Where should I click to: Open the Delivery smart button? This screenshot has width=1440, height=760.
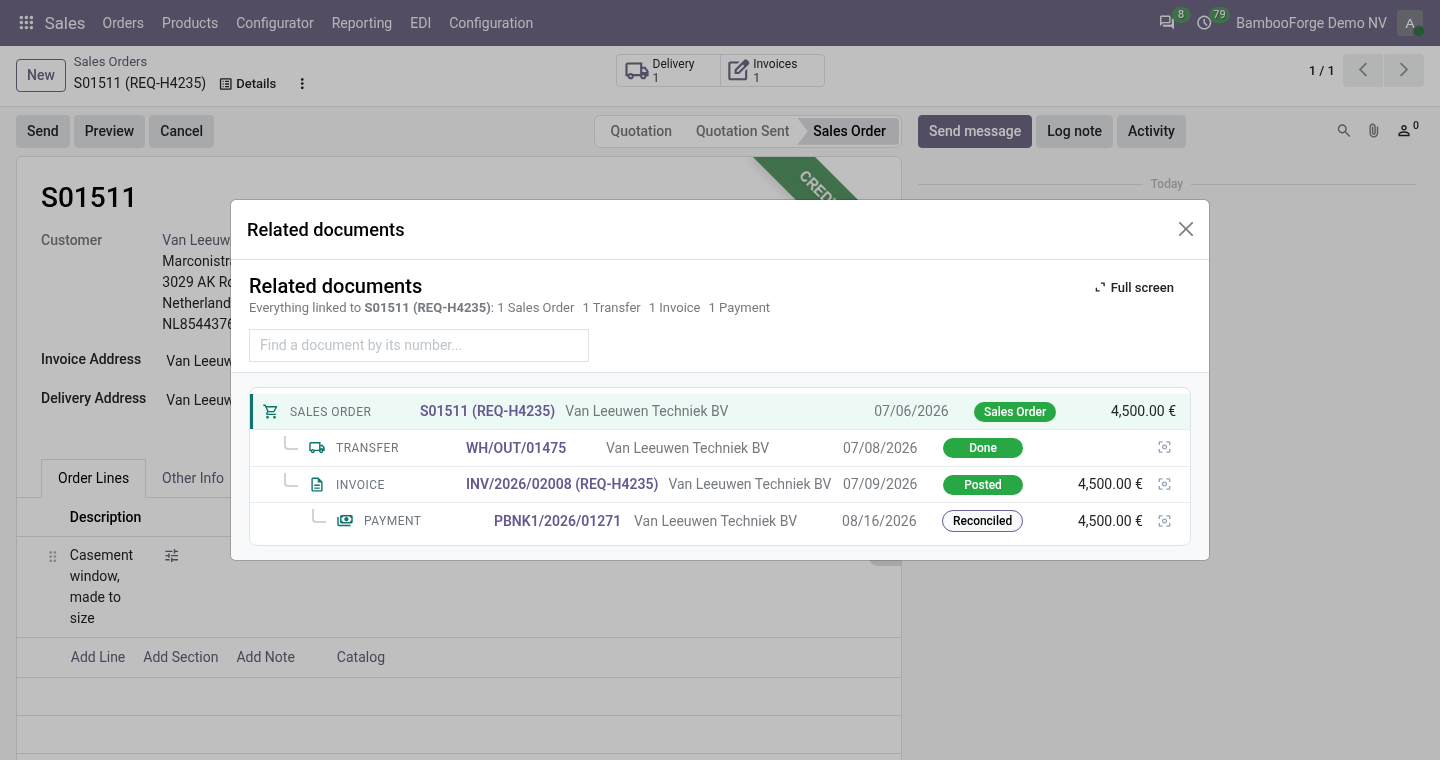click(669, 70)
